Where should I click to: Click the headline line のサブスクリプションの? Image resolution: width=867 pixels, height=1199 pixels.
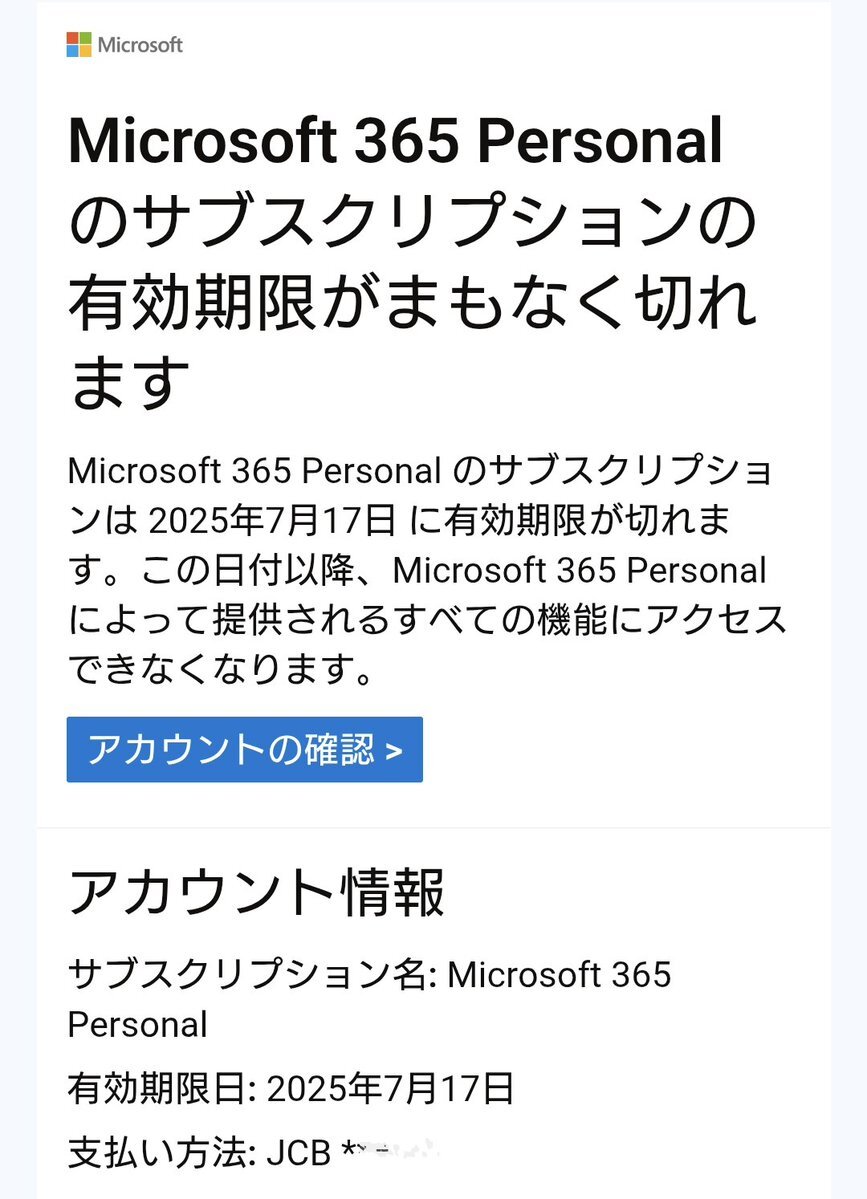(412, 221)
